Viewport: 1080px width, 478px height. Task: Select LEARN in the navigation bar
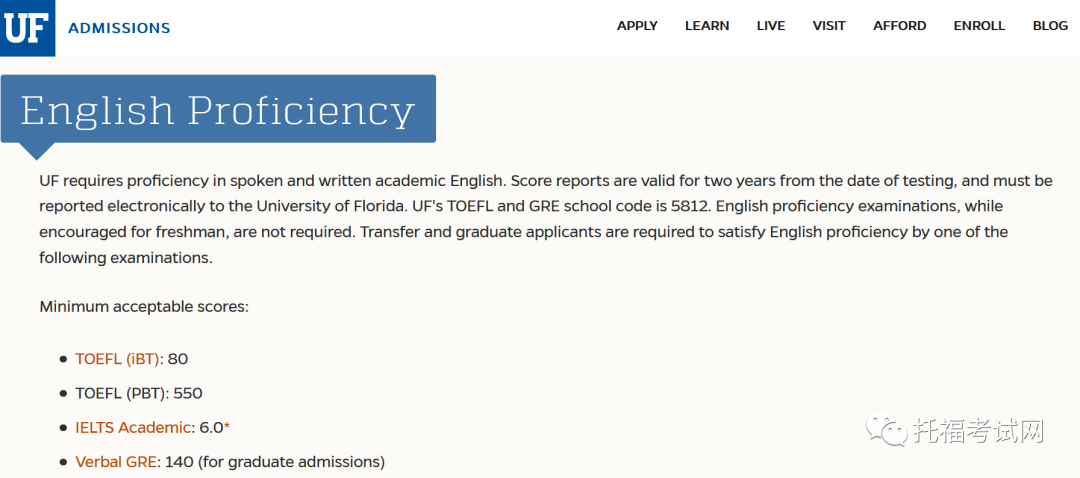tap(707, 26)
